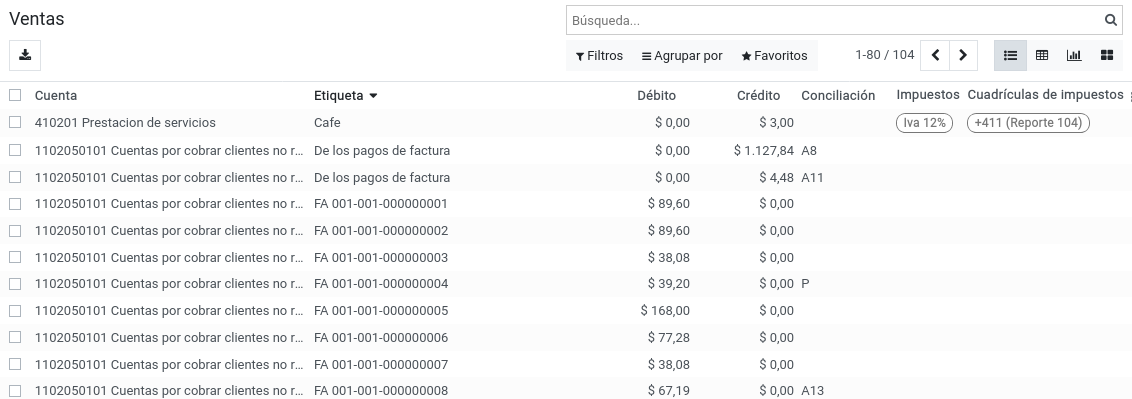Click the Cuadrículas de impuestos column header
The width and height of the screenshot is (1132, 399).
(x=1045, y=95)
